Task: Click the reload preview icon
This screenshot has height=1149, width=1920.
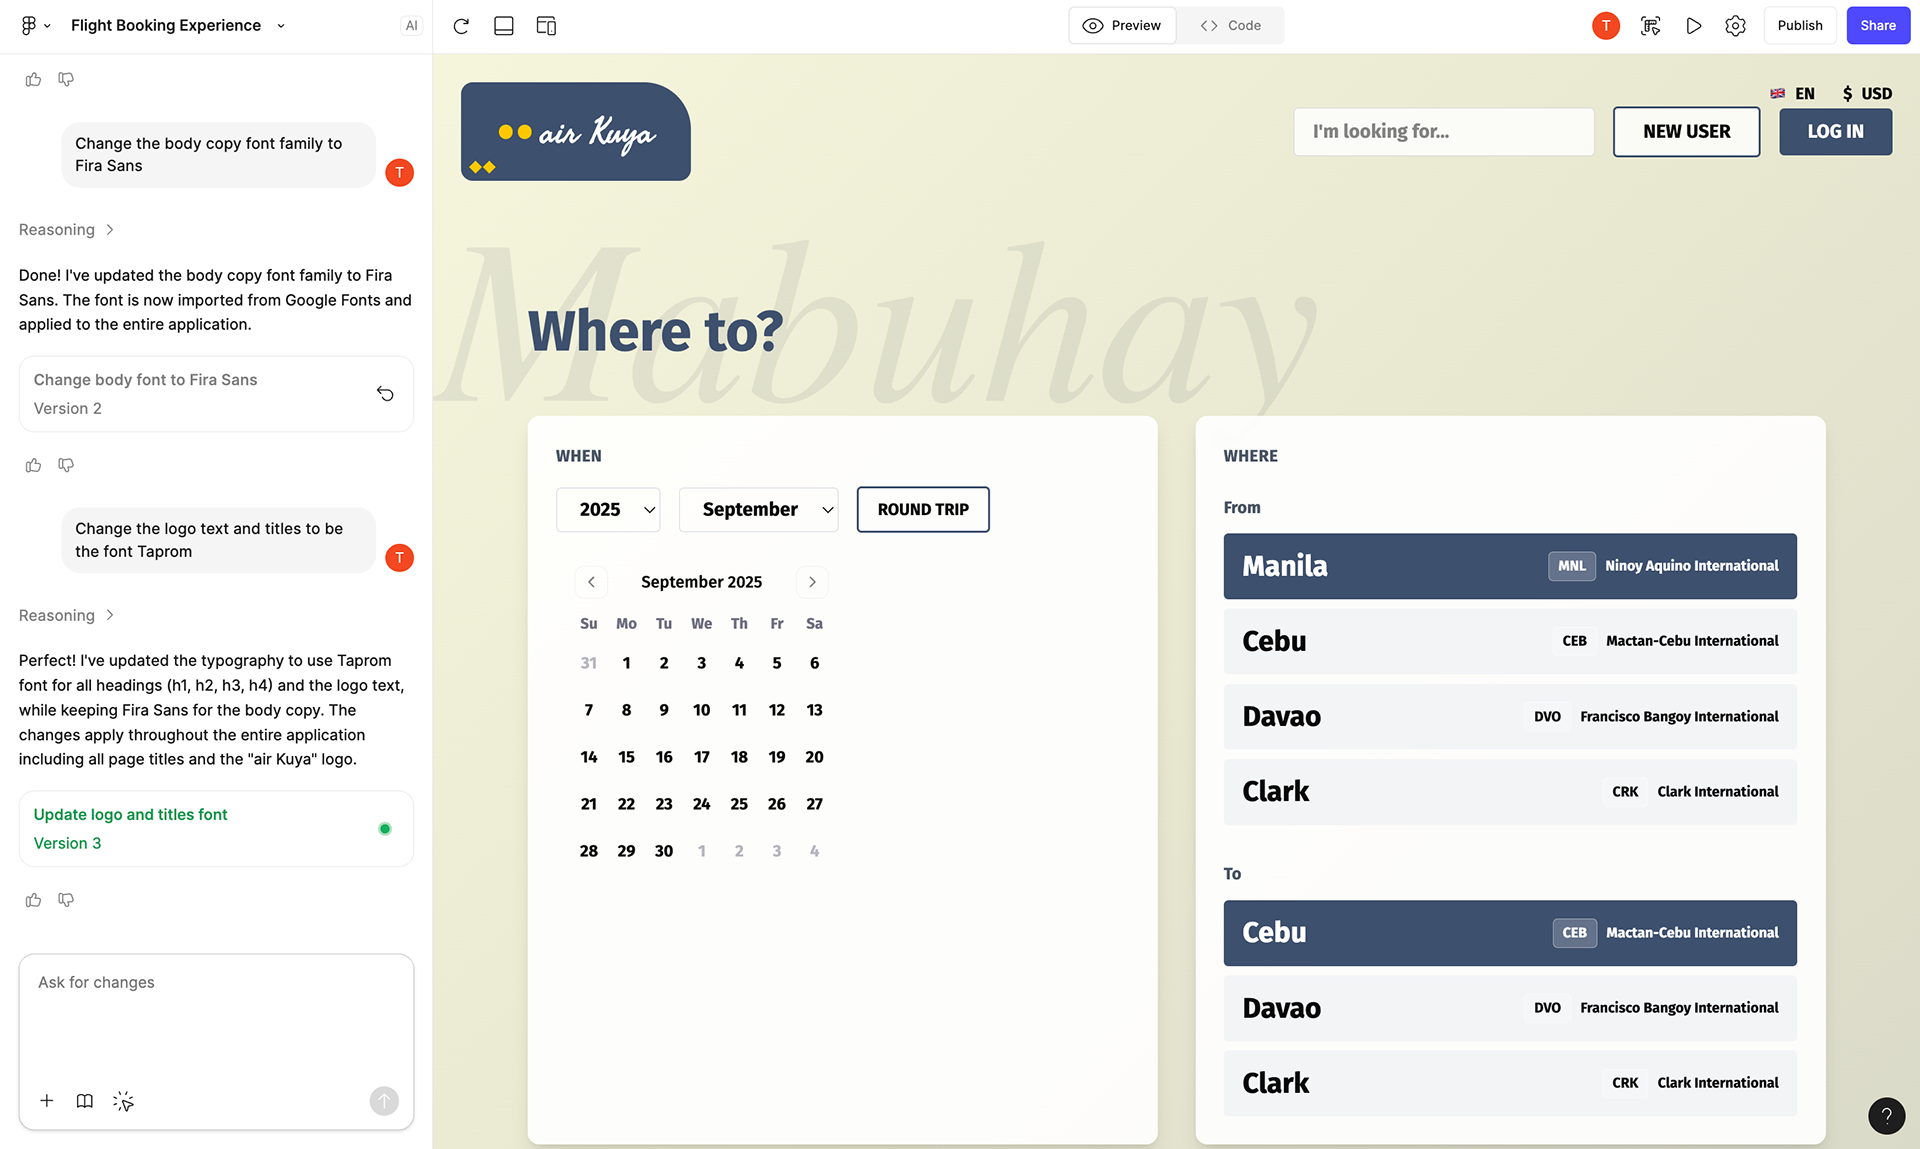Action: click(x=461, y=26)
